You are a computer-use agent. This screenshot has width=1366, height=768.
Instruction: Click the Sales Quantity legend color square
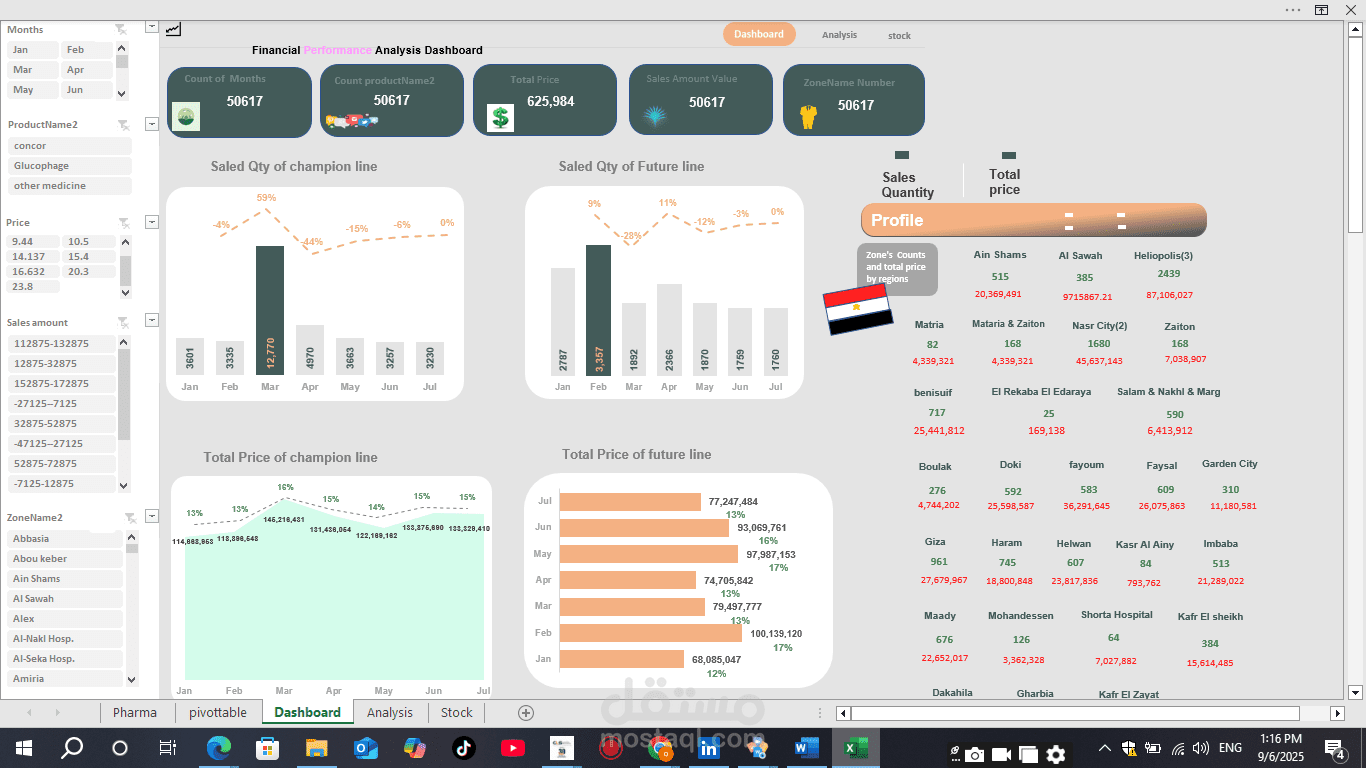pos(902,155)
